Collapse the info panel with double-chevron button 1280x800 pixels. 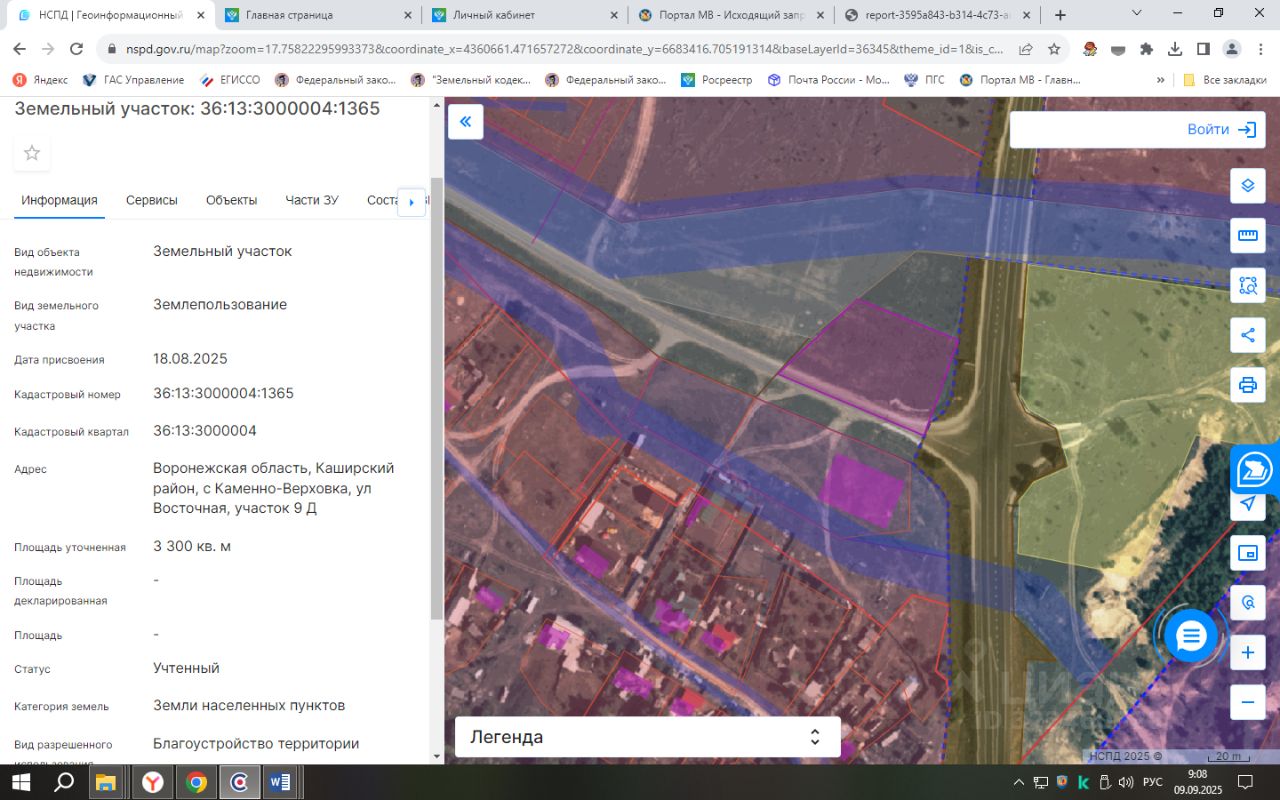tap(465, 122)
